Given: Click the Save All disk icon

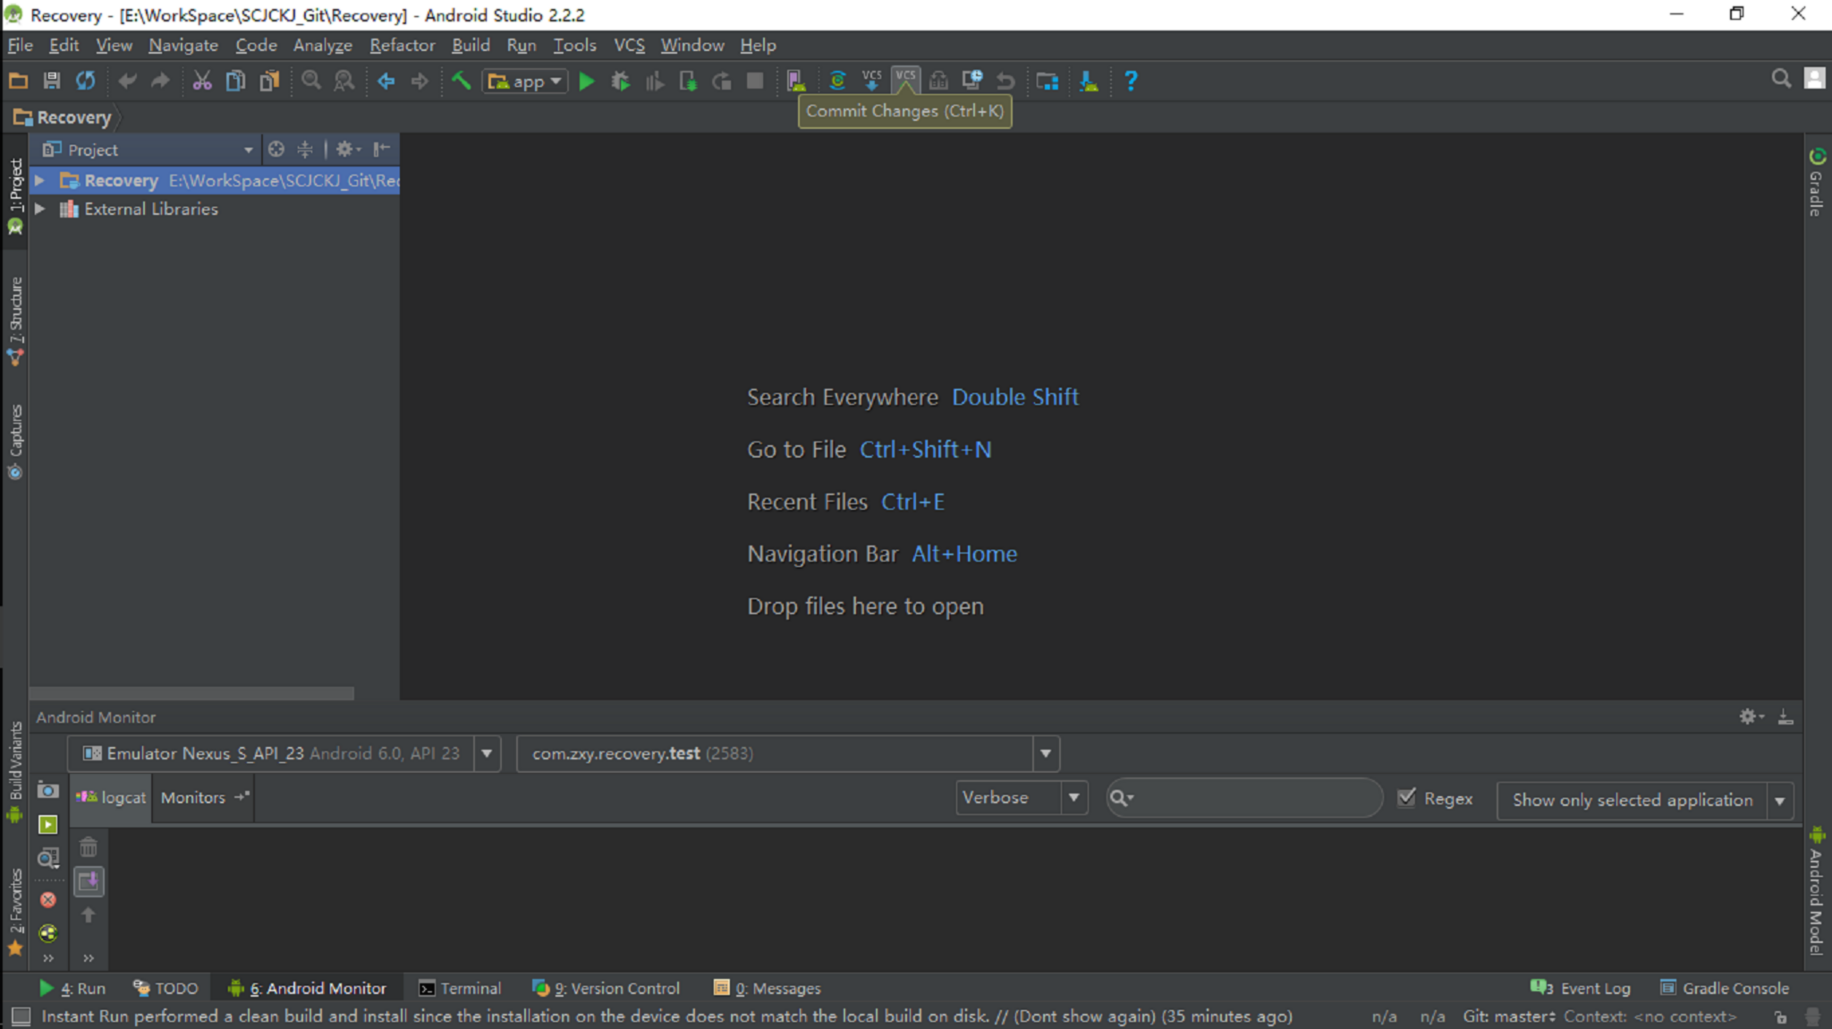Looking at the screenshot, I should [52, 81].
